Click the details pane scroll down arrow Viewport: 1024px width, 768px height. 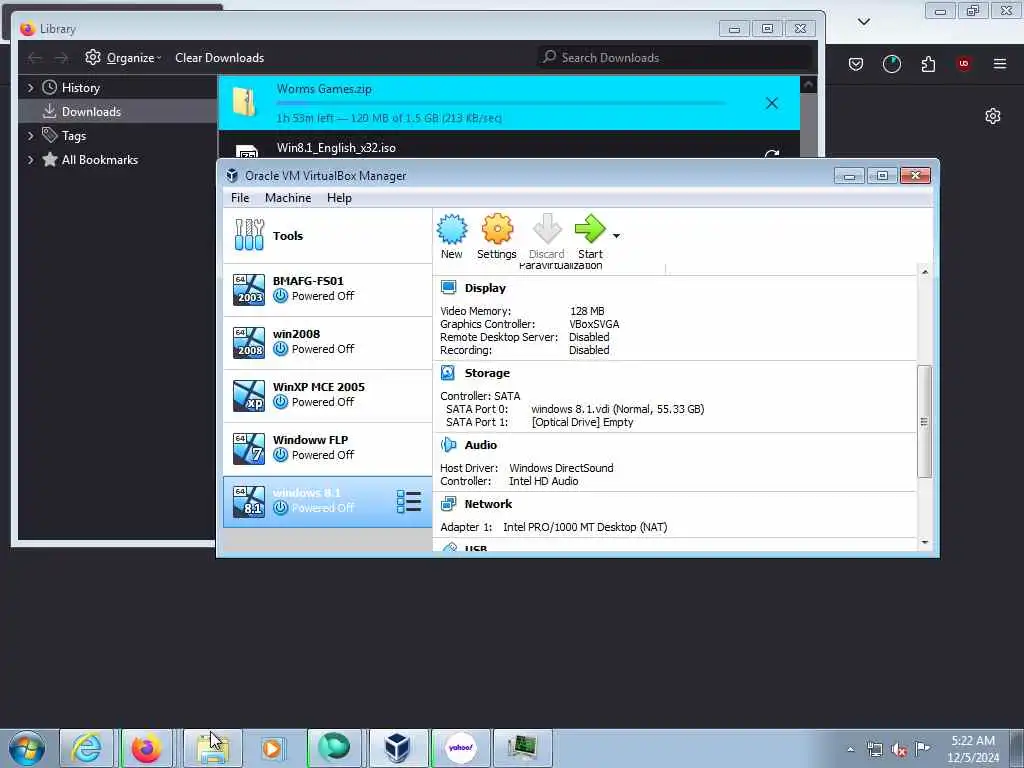point(925,543)
